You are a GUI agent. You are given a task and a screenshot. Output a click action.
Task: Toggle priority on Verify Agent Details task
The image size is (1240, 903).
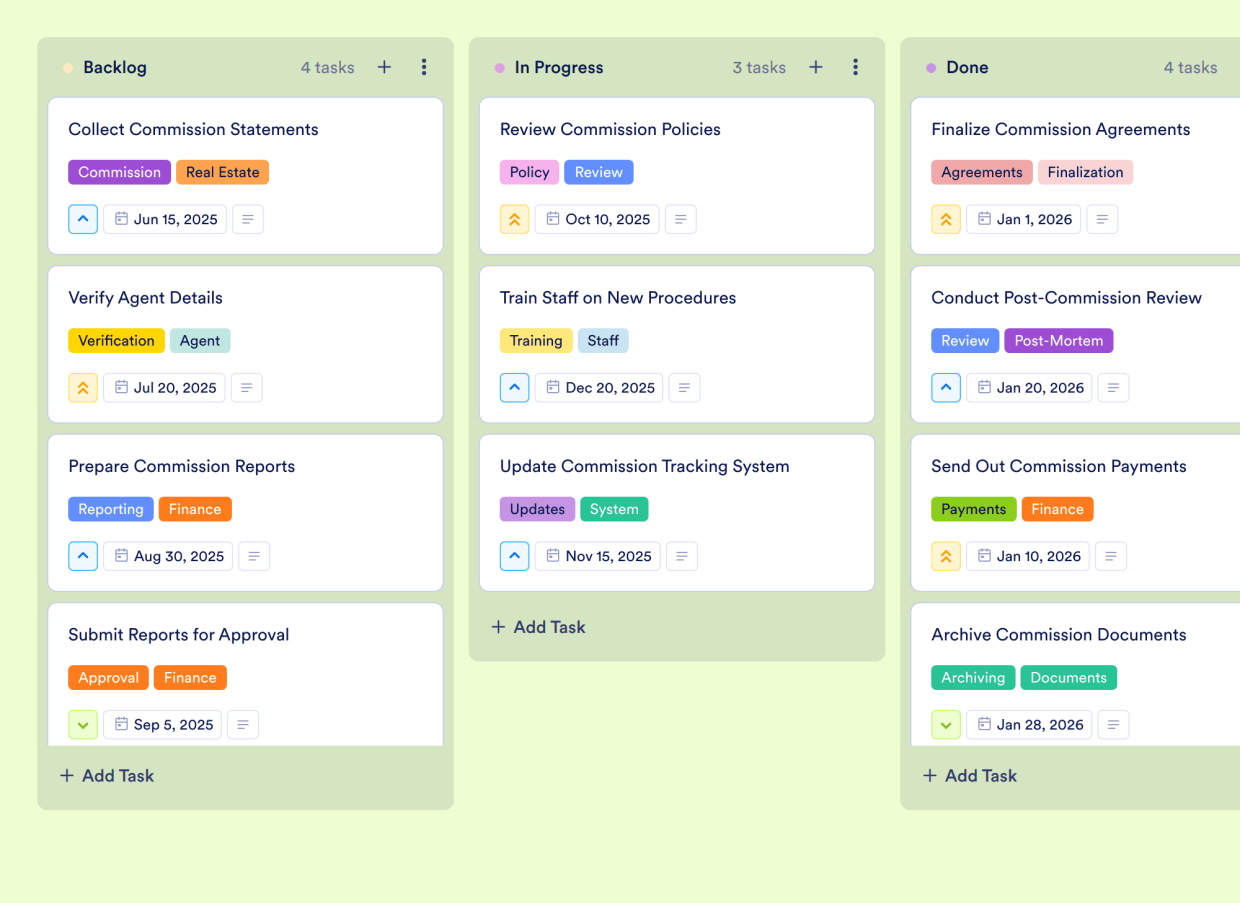[83, 387]
